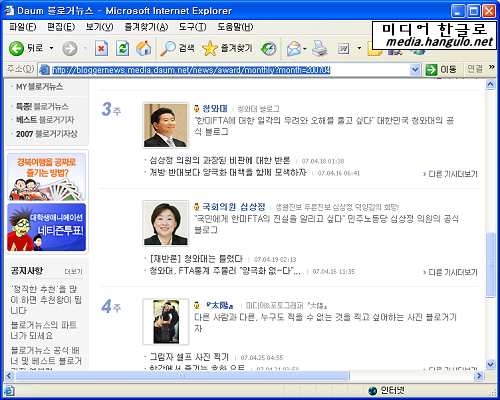Open the 도움말(H) menu
The height and width of the screenshot is (400, 500).
235,27
